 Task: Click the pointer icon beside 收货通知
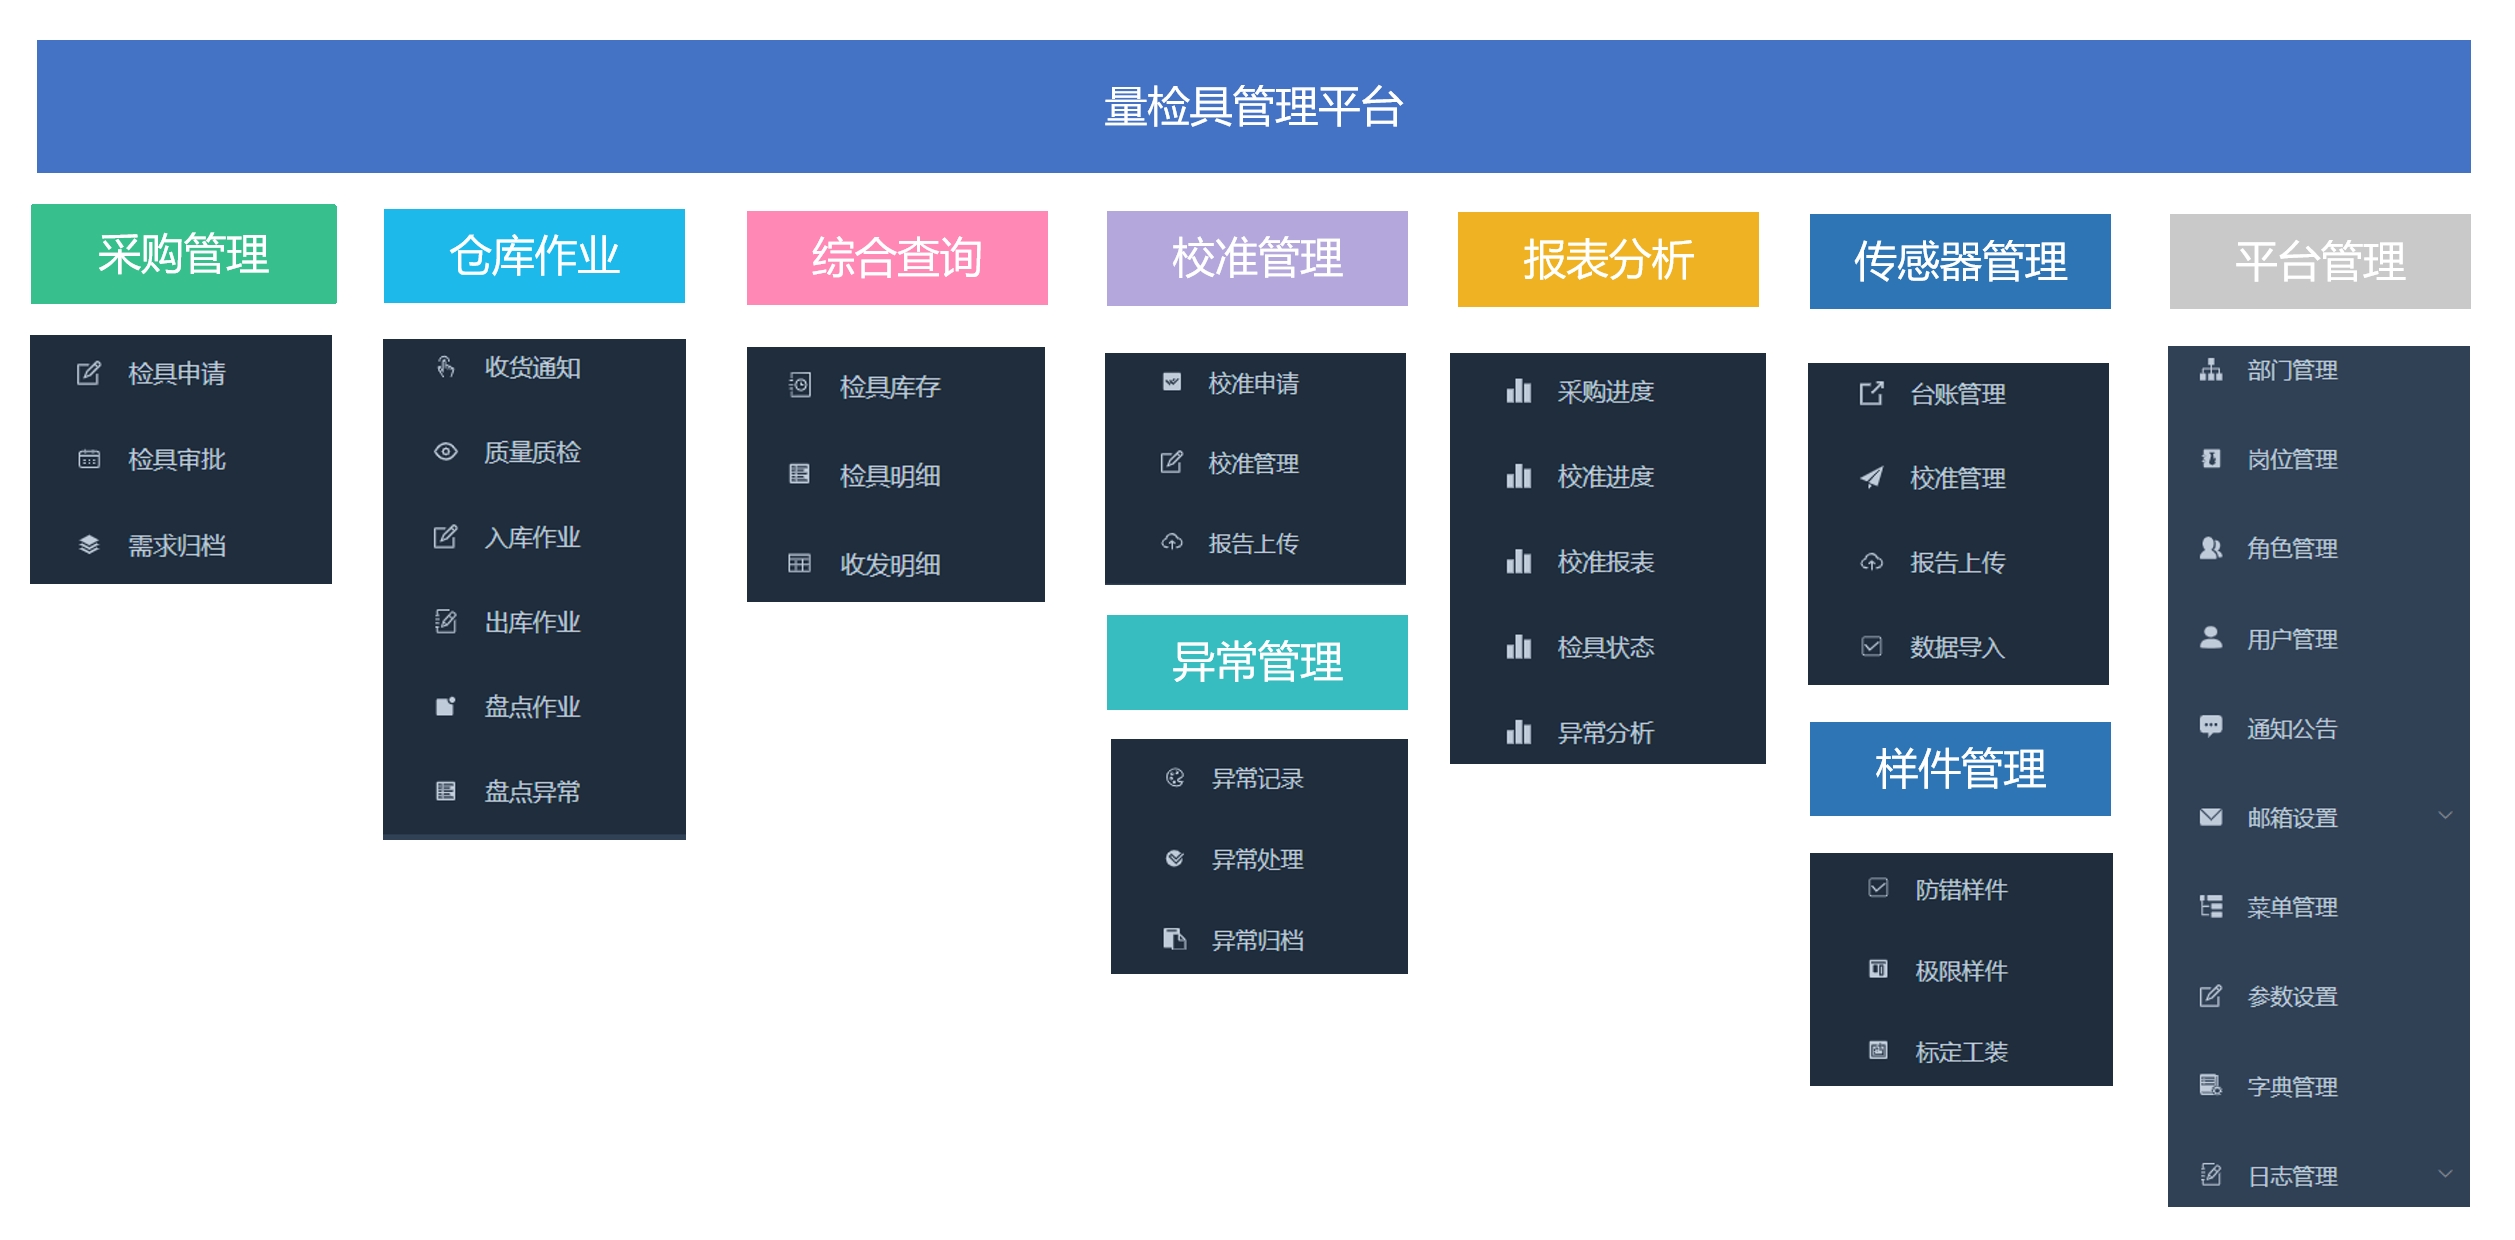(x=446, y=368)
